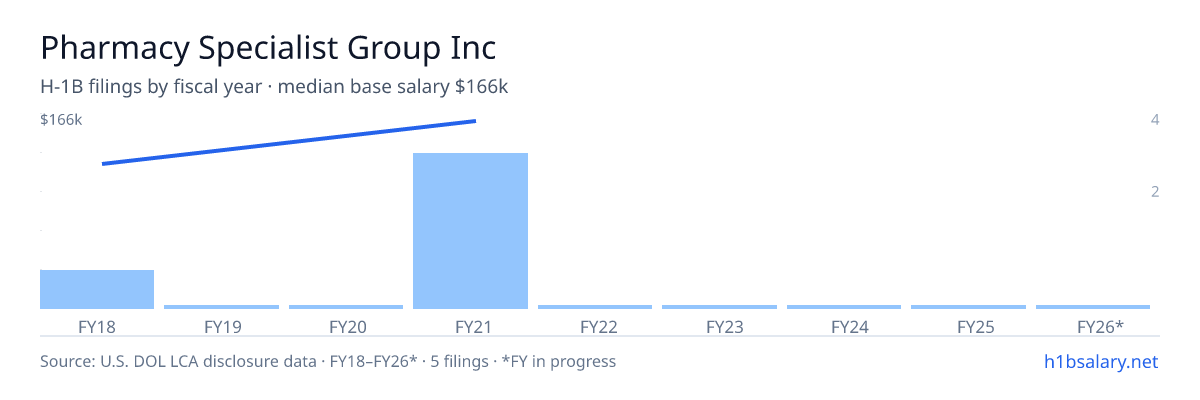
Task: Click the FY26* in-progress bar
Action: pos(1093,307)
